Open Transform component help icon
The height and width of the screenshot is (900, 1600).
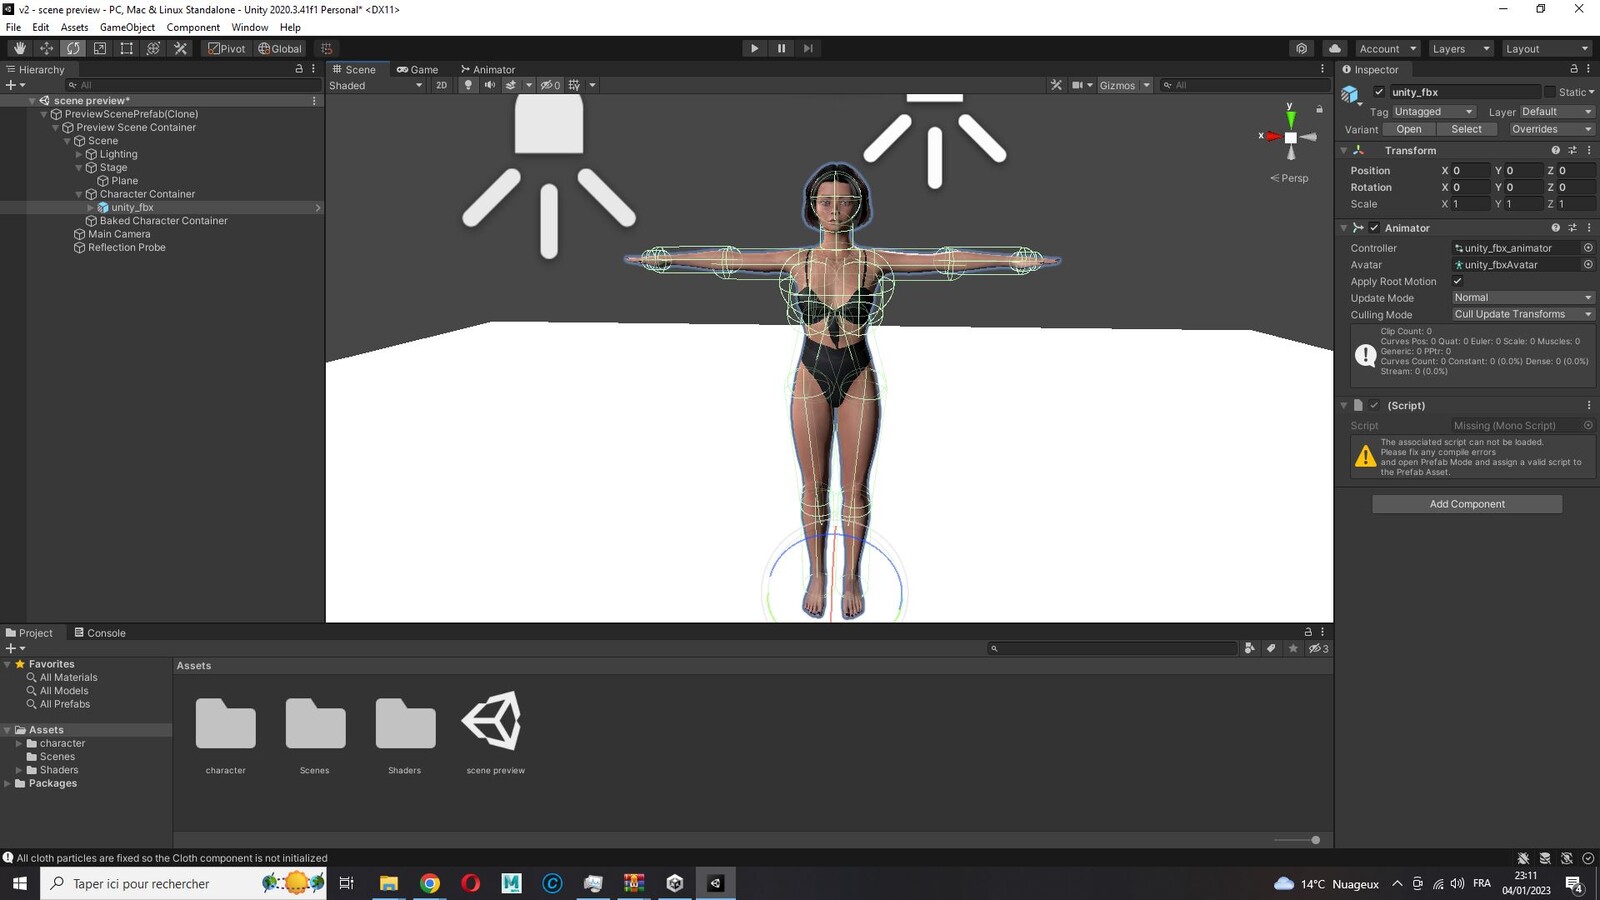point(1555,150)
